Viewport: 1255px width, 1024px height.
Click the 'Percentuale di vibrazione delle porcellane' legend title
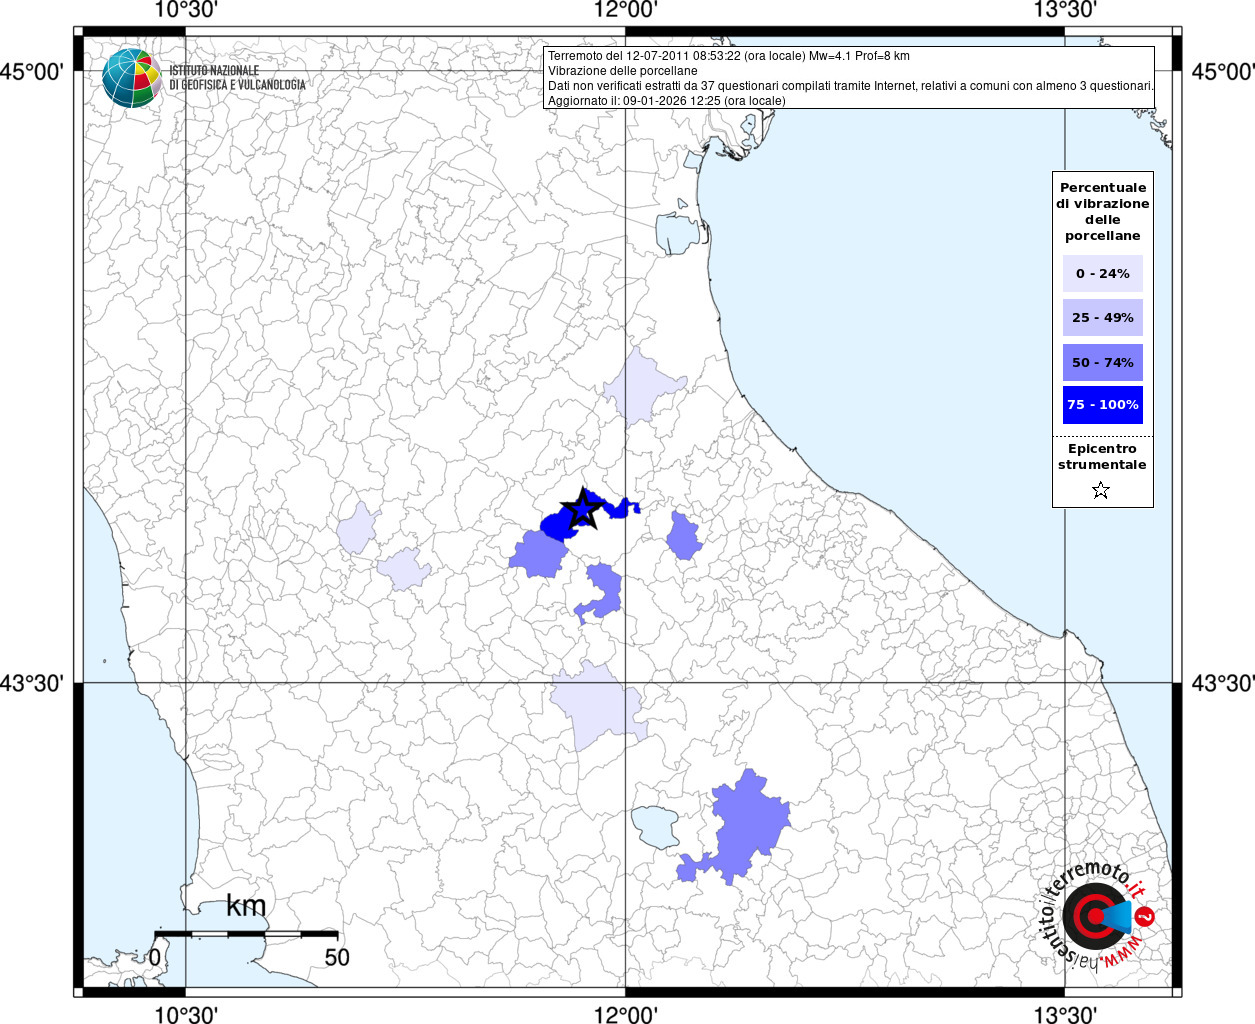(x=1102, y=212)
